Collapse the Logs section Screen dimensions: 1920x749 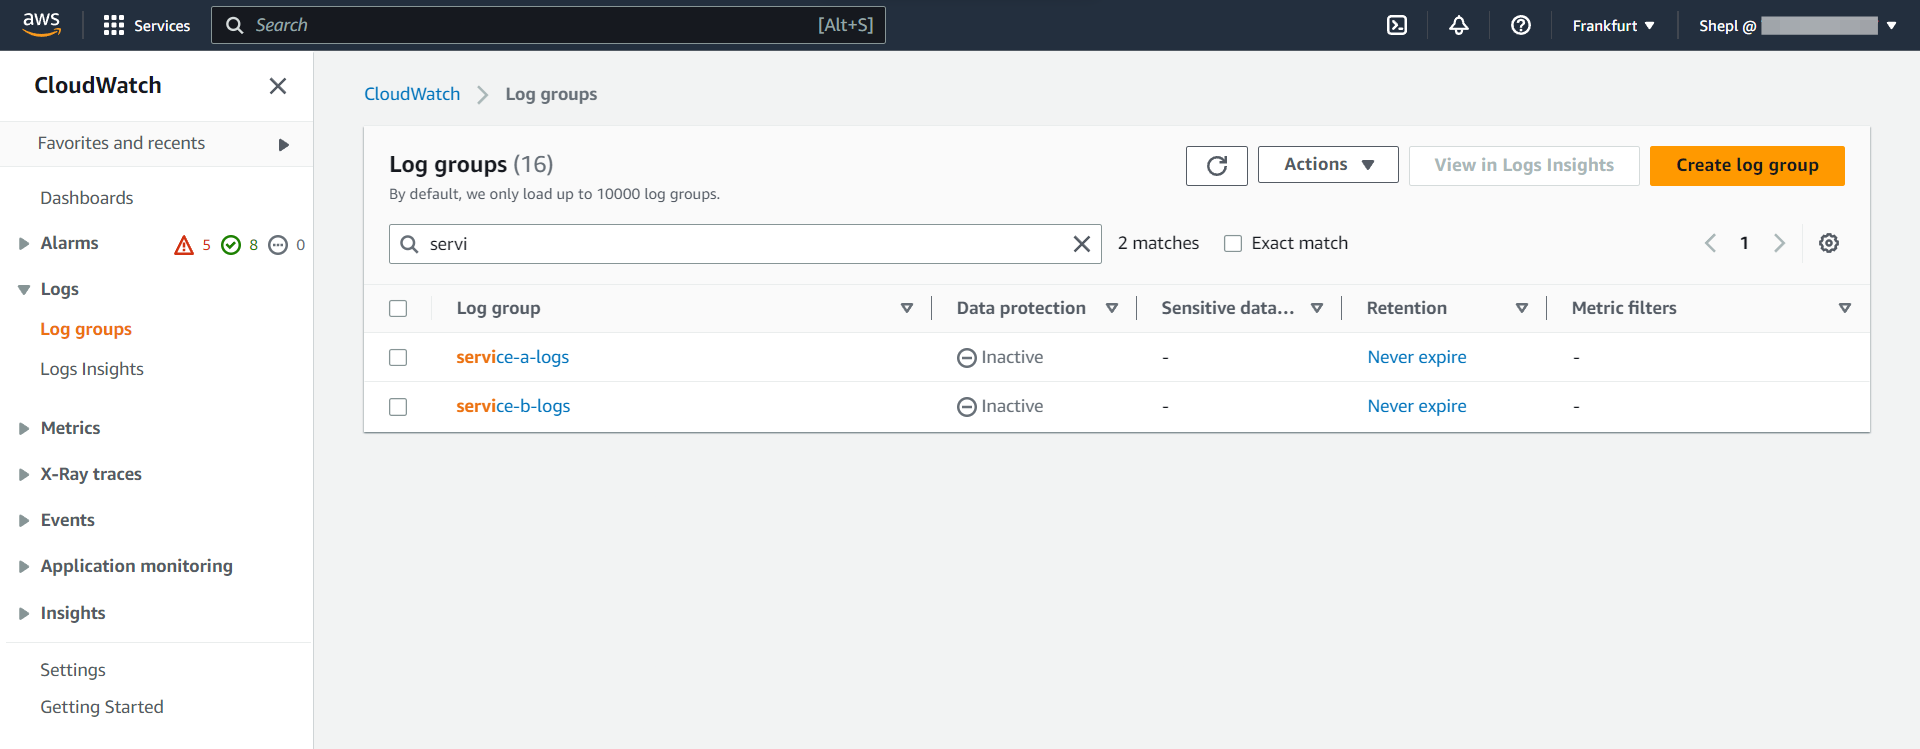pyautogui.click(x=24, y=290)
